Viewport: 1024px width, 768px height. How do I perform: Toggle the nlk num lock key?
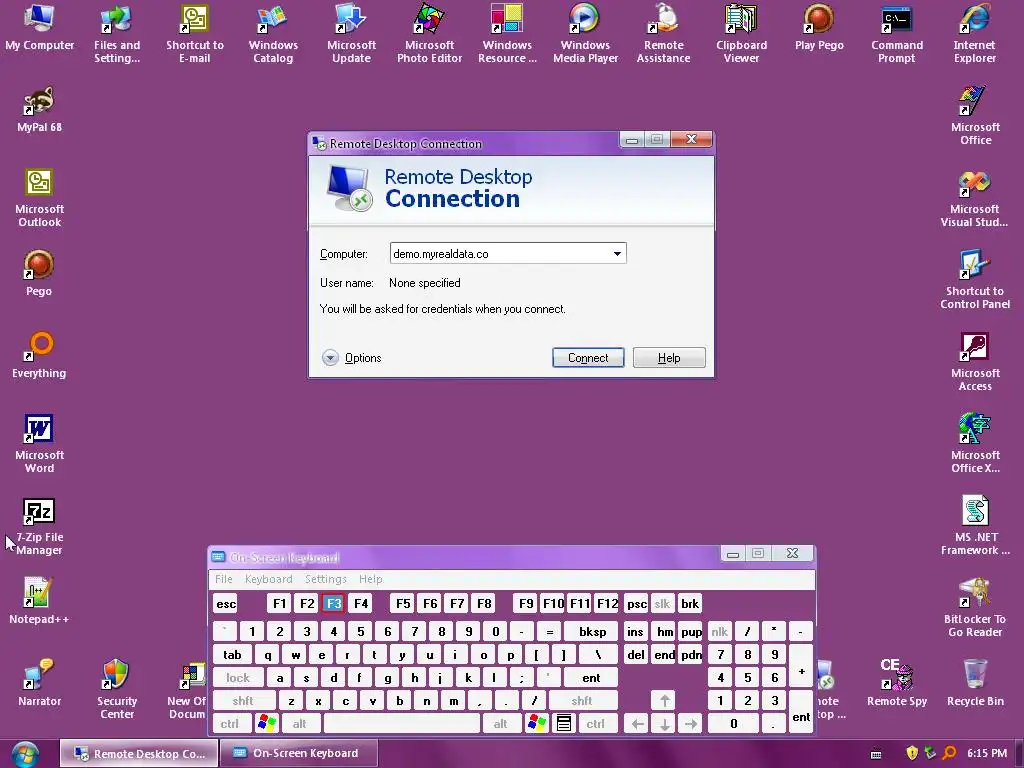[720, 632]
